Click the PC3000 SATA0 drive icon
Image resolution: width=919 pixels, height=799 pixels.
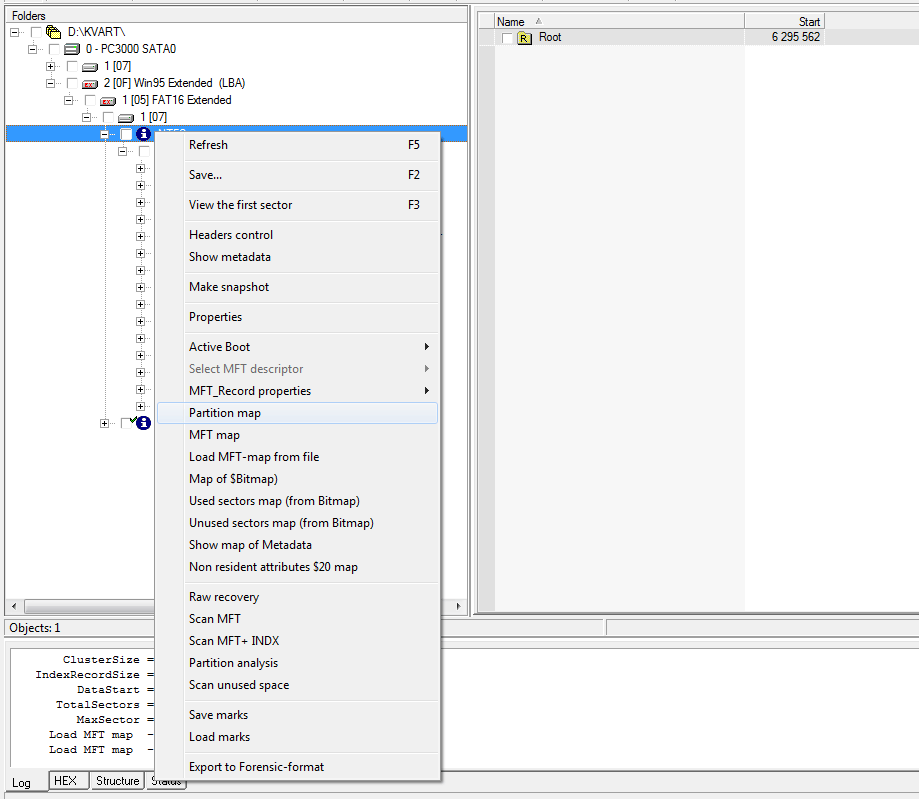[72, 49]
